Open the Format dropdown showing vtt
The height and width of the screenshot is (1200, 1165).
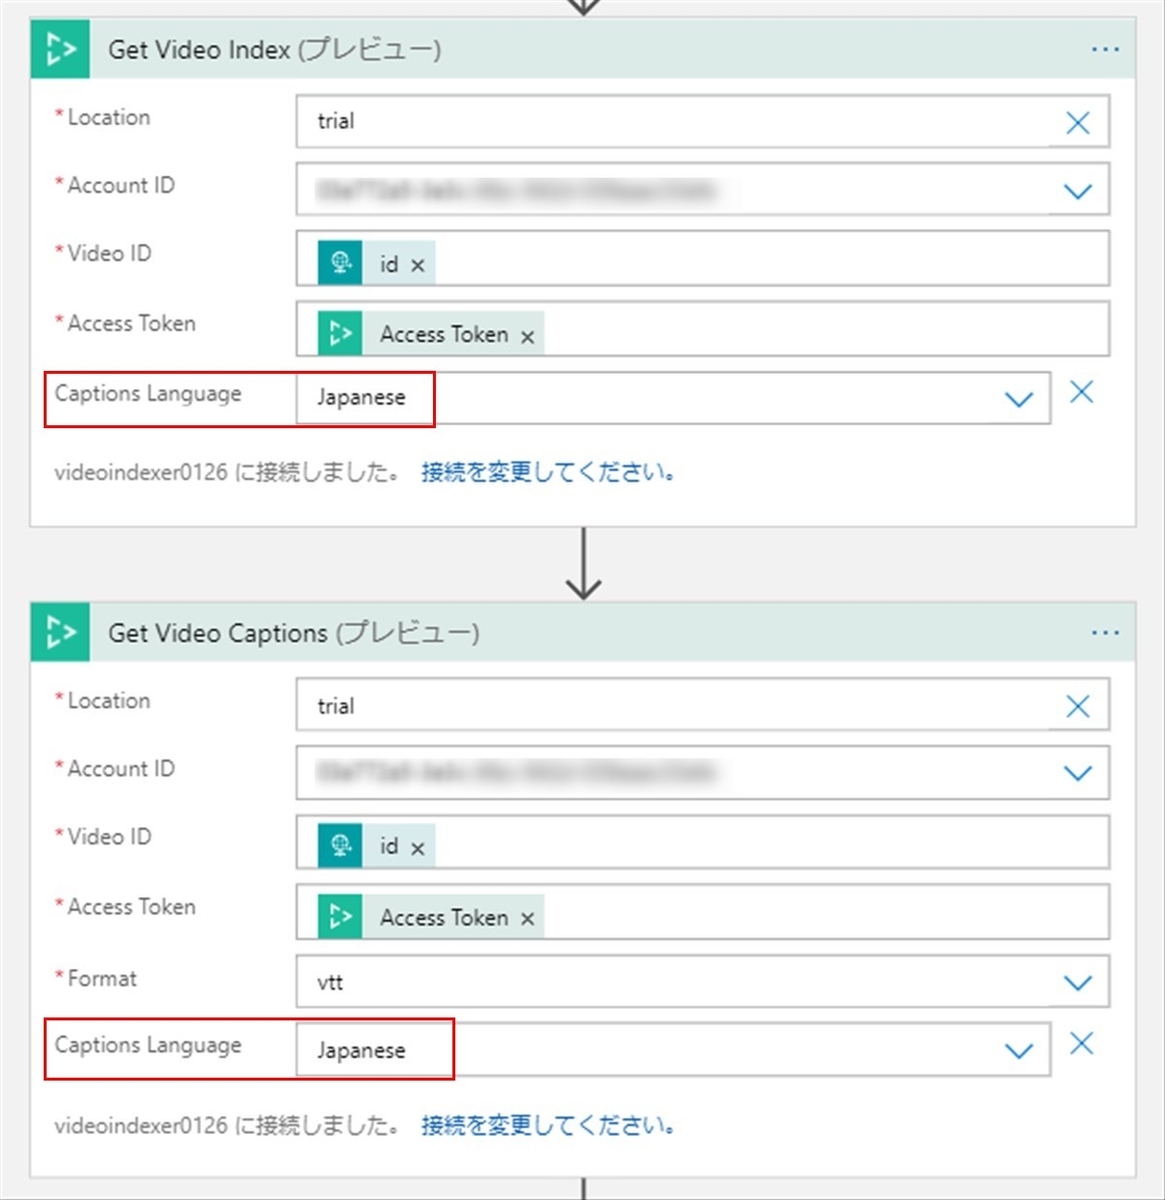(1078, 982)
